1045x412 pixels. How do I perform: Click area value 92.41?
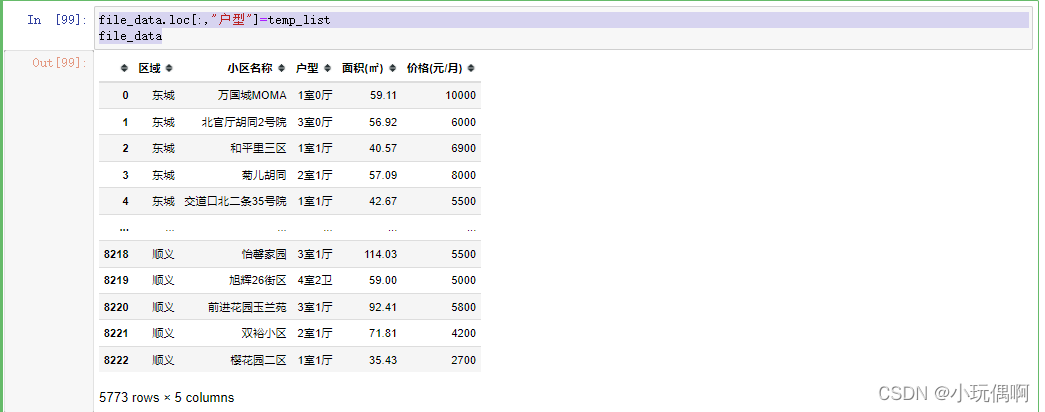coord(383,307)
